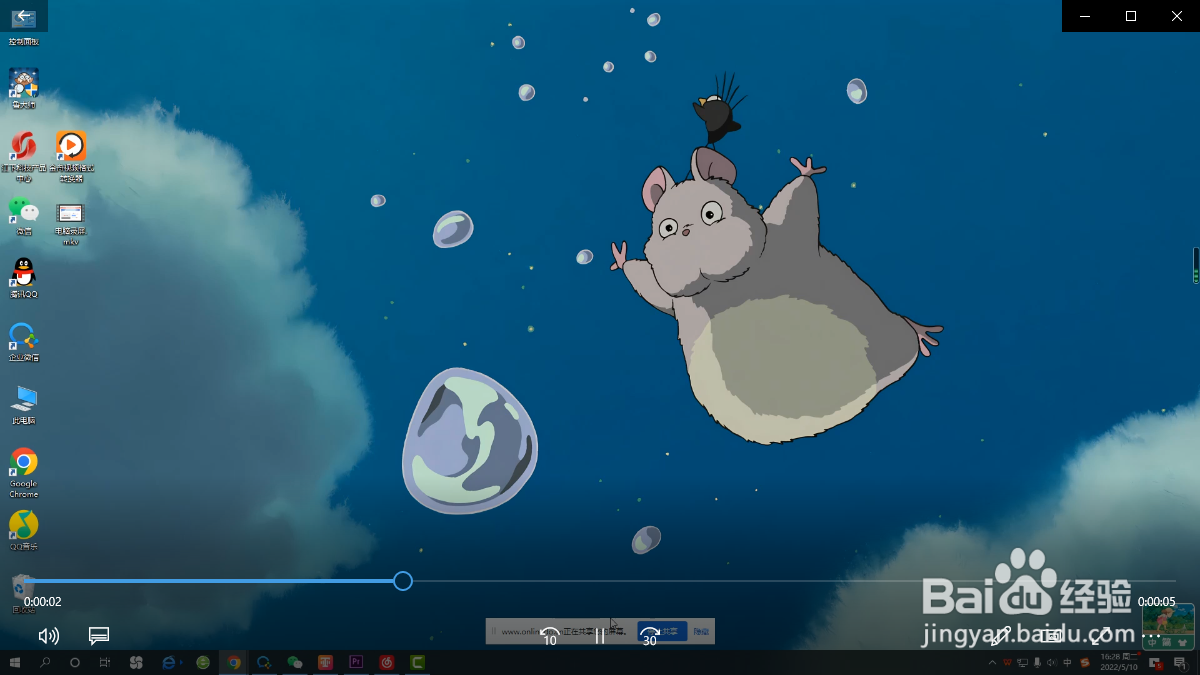Click the 隐藏 link on sharing bar

[x=701, y=632]
